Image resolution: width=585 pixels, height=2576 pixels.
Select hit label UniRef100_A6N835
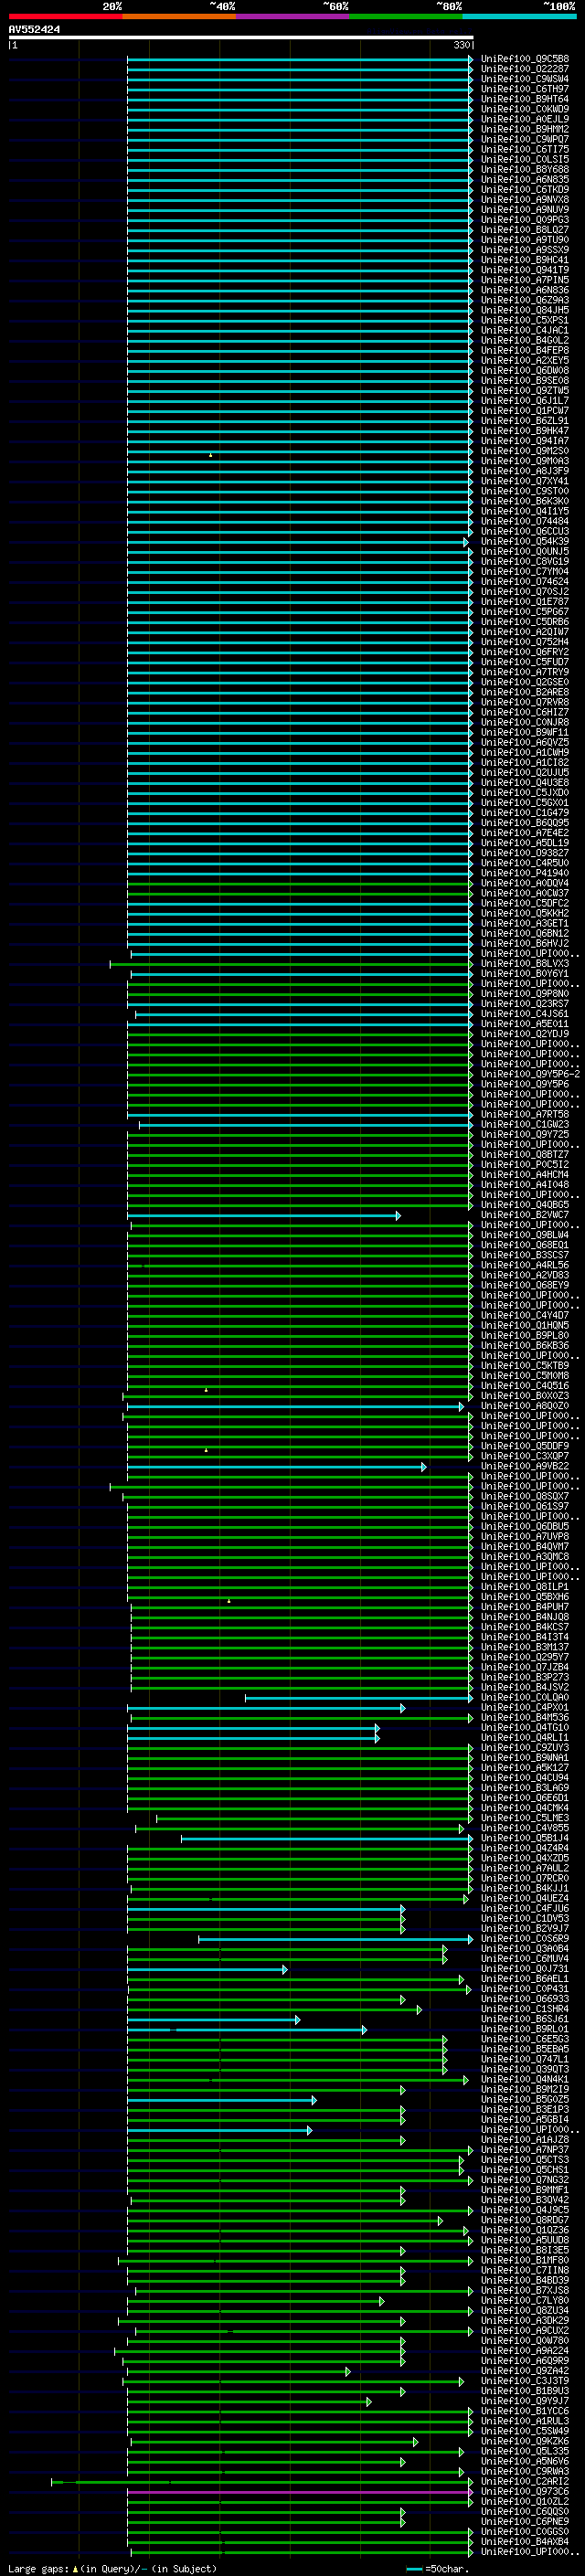(x=524, y=179)
